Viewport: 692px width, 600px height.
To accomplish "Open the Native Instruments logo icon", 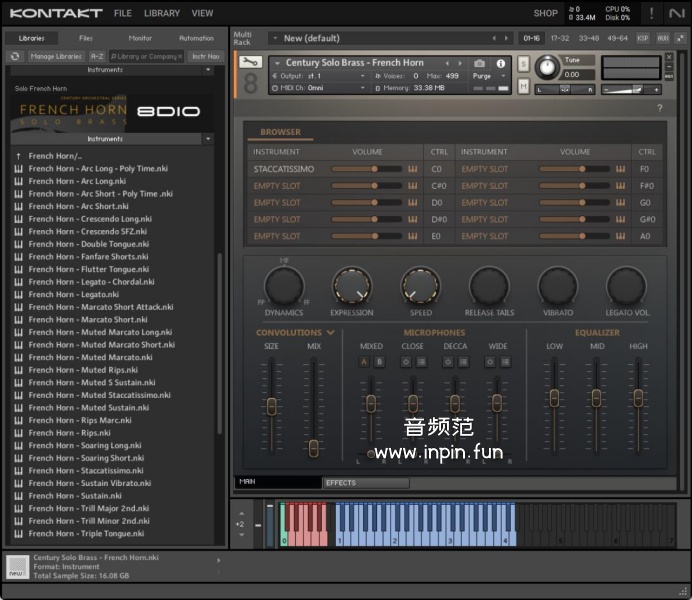I will pos(677,13).
